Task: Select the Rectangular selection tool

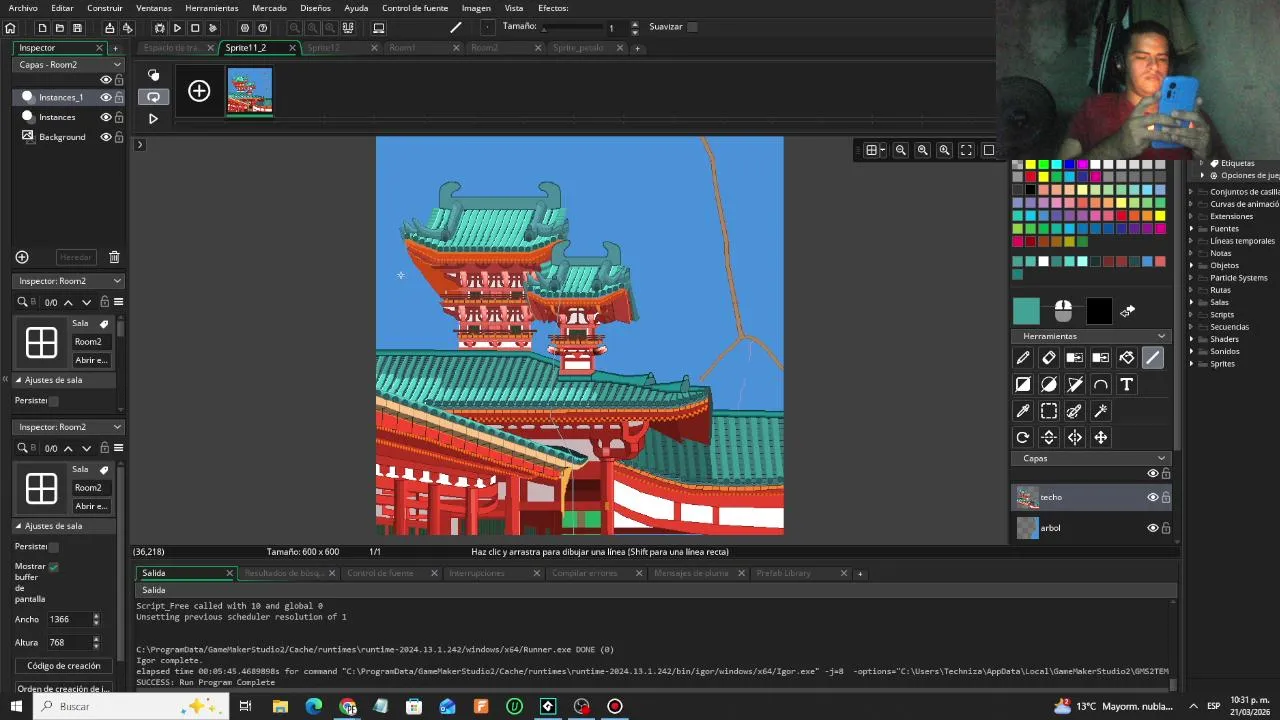Action: (x=1049, y=411)
